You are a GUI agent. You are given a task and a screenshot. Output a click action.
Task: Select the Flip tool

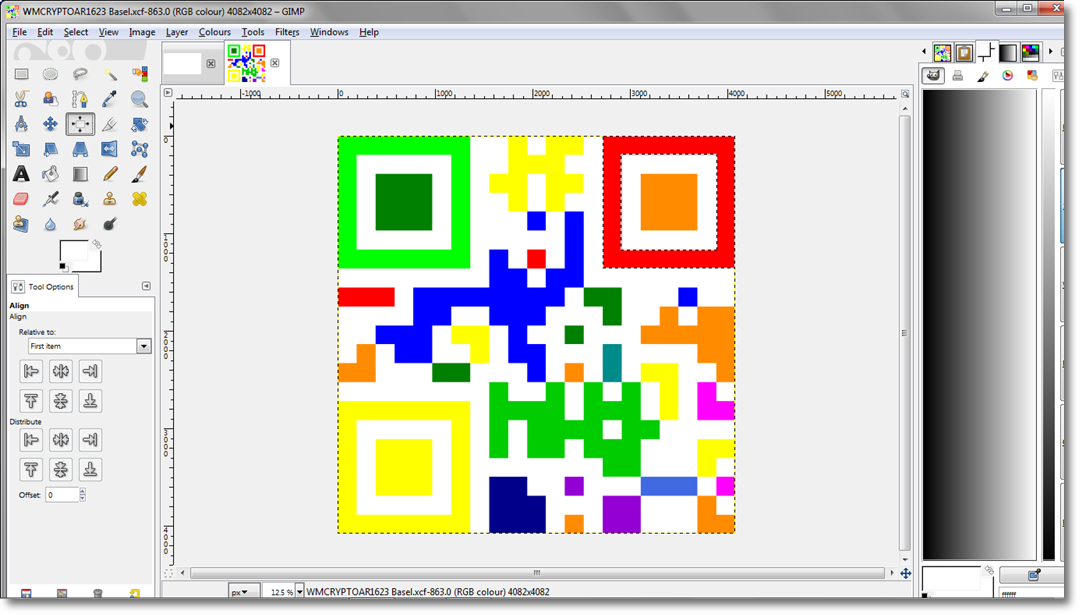pyautogui.click(x=110, y=149)
